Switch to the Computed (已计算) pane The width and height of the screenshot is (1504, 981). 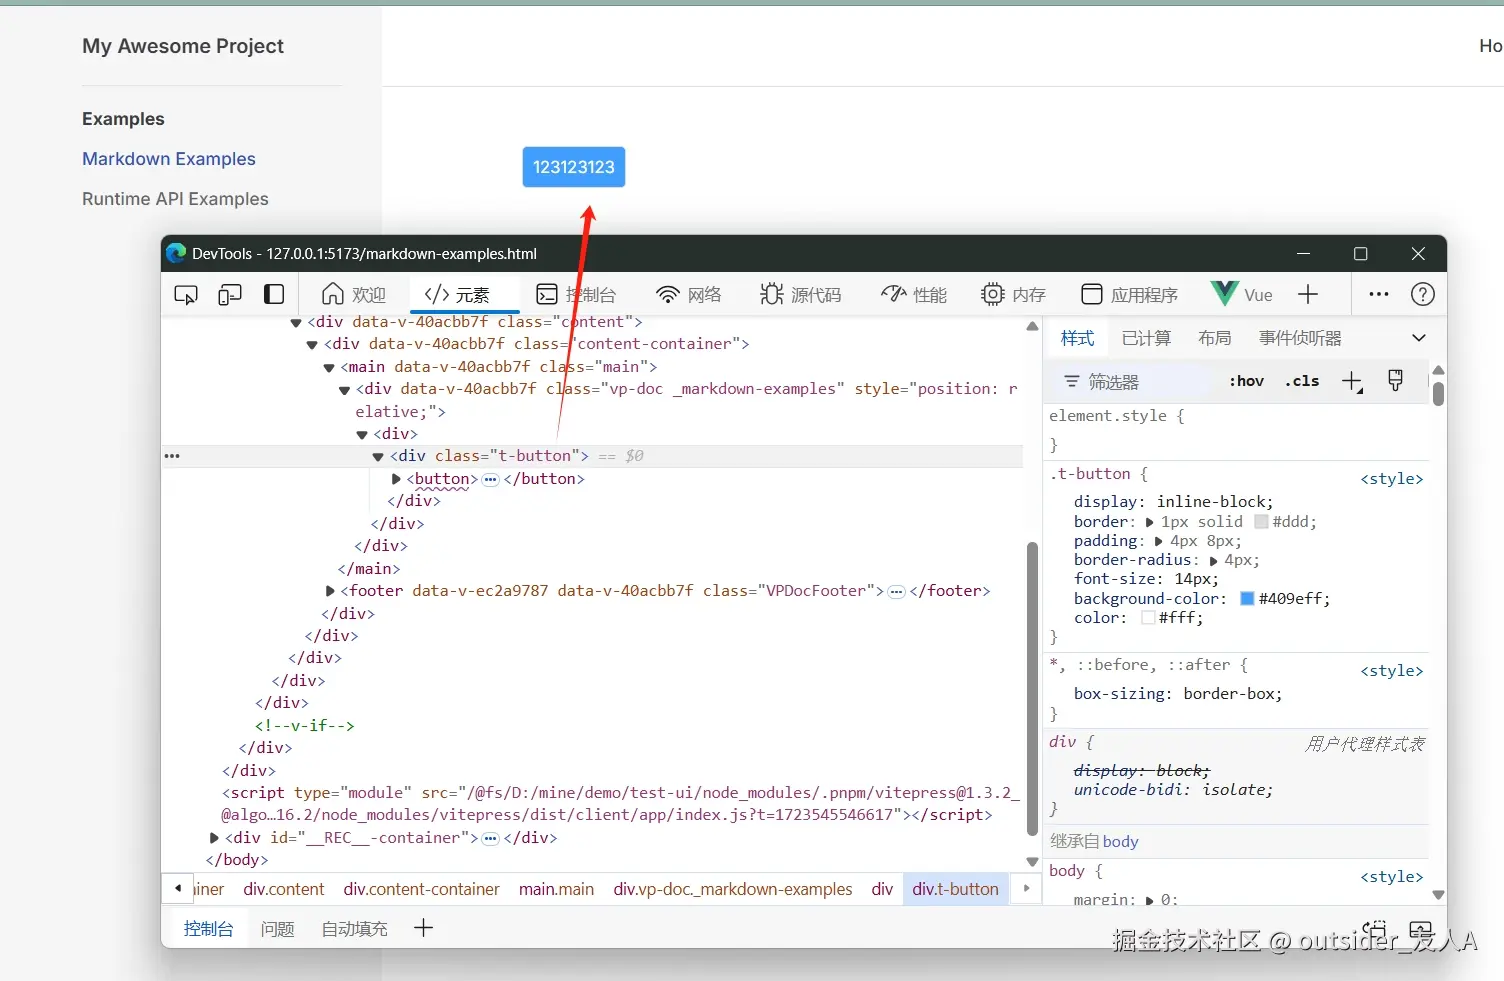[1146, 338]
